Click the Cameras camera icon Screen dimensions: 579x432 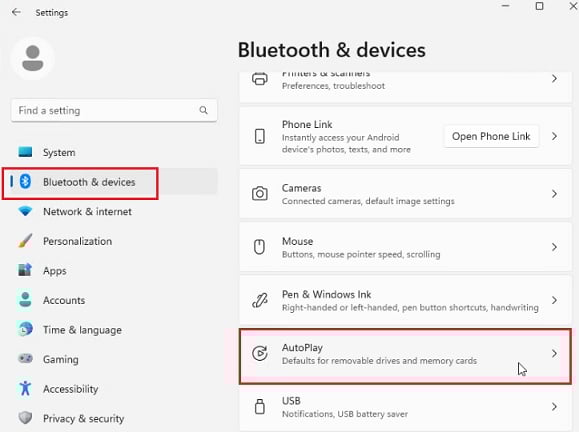[x=260, y=193]
